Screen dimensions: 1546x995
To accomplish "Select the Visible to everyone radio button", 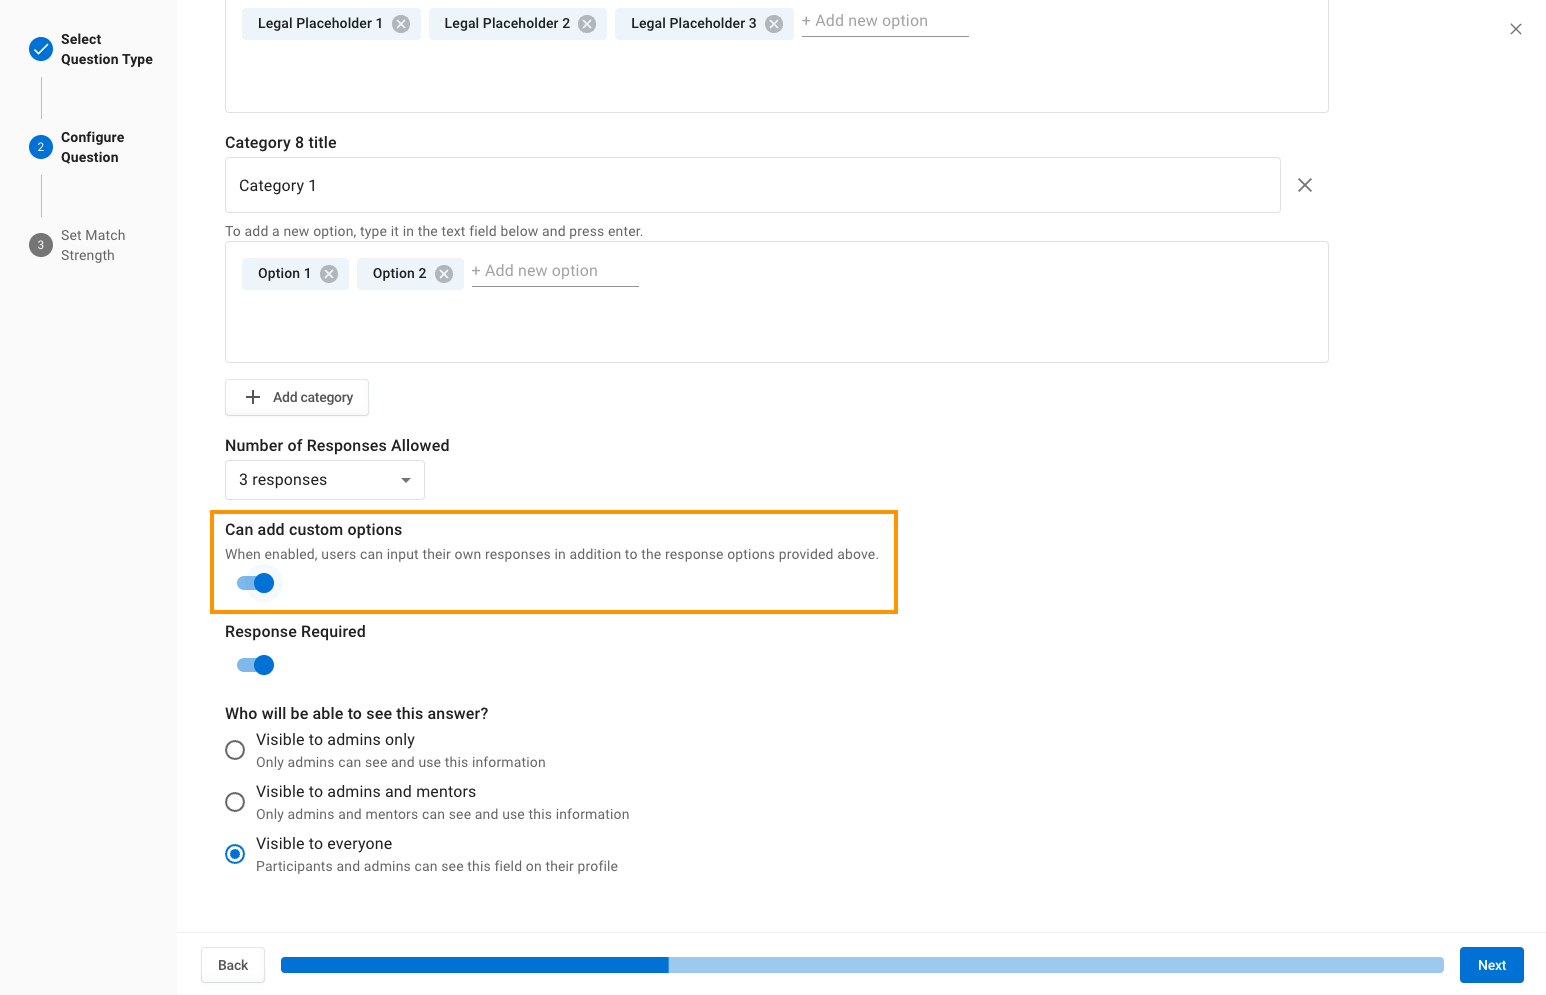I will click(x=235, y=854).
